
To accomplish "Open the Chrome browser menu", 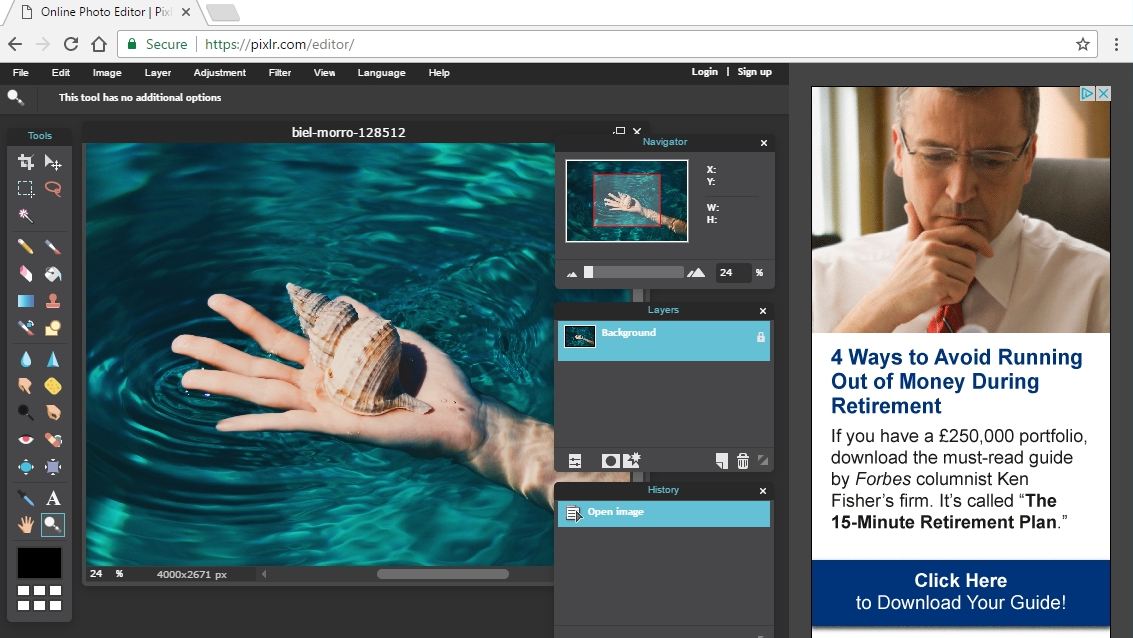I will pos(1117,44).
